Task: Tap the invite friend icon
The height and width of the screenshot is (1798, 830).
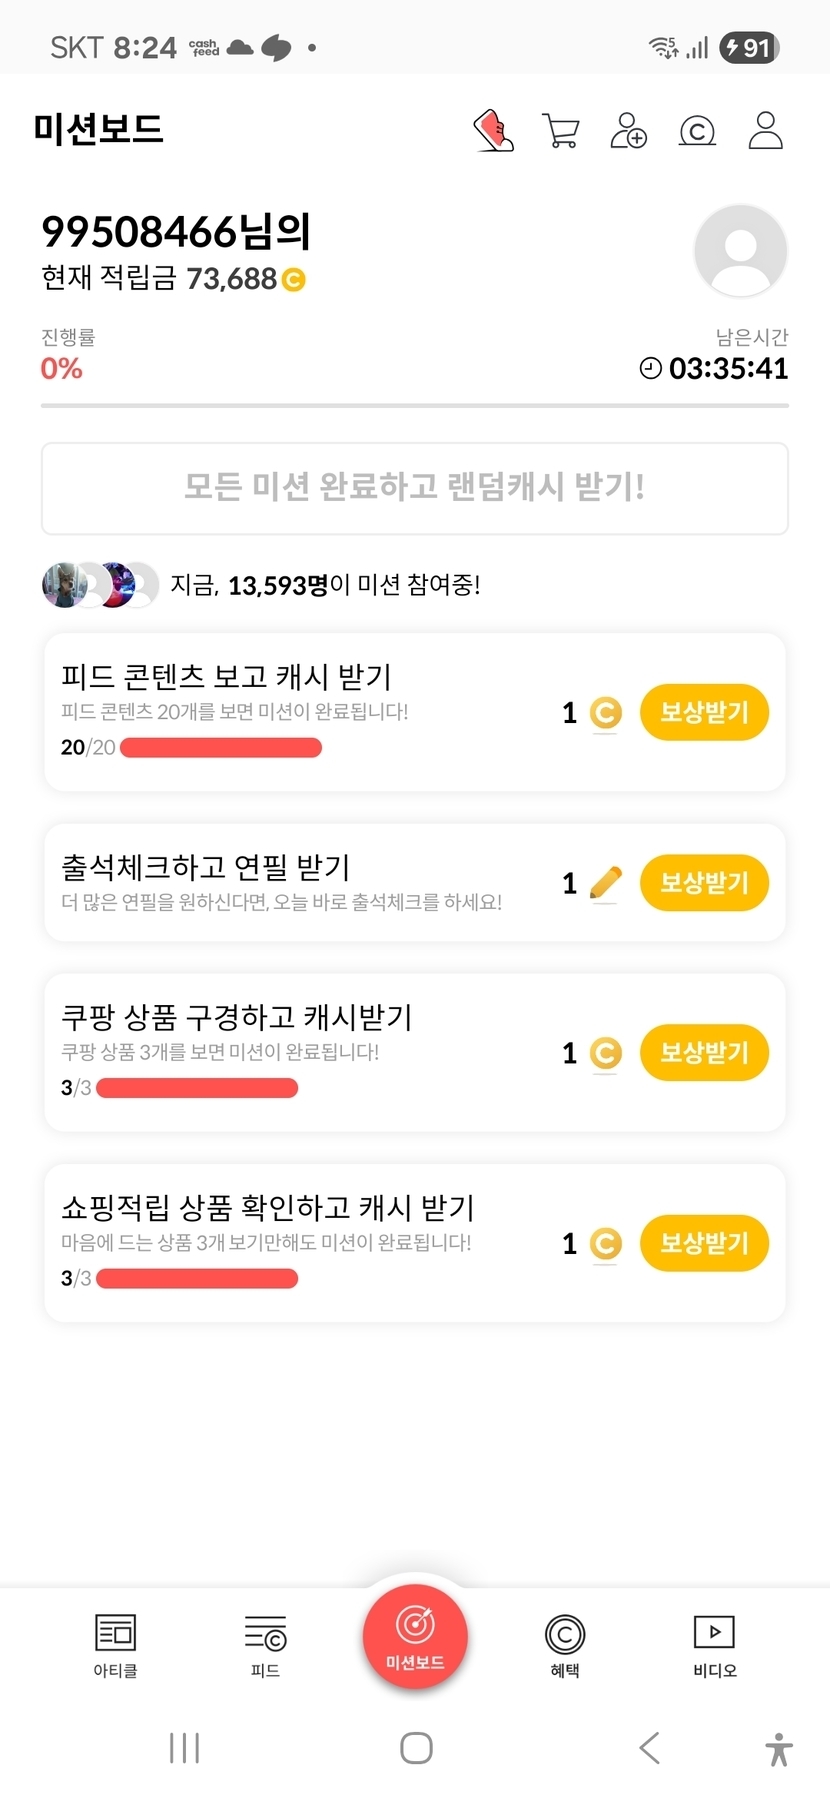Action: pos(628,131)
